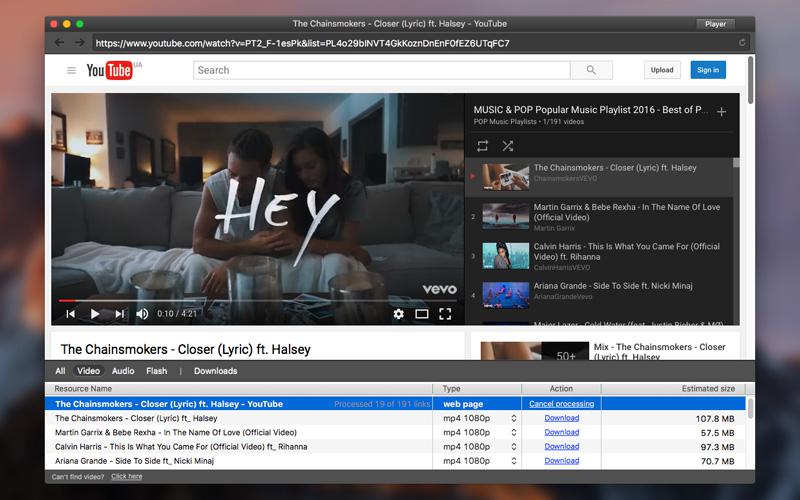
Task: Toggle theater mode view
Action: (x=422, y=314)
